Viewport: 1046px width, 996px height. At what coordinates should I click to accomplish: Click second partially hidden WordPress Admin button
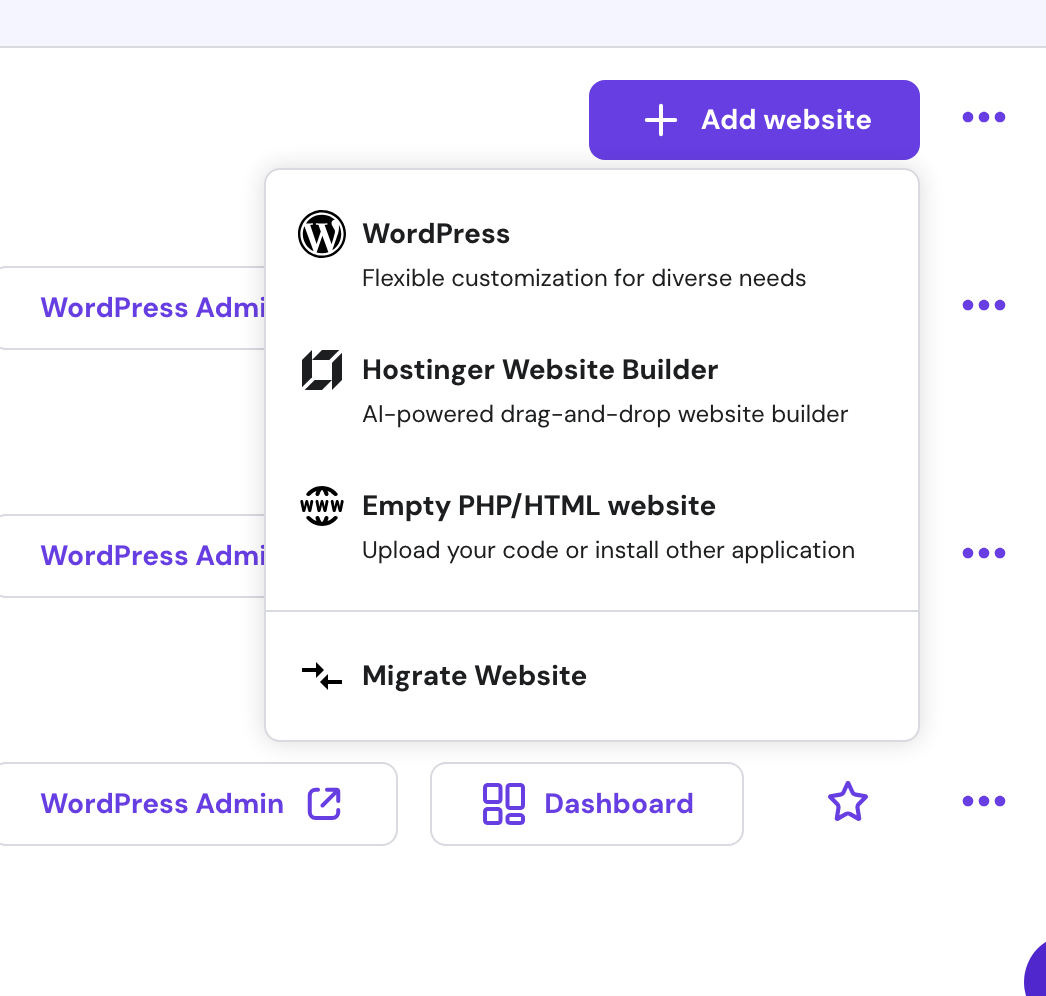coord(133,556)
